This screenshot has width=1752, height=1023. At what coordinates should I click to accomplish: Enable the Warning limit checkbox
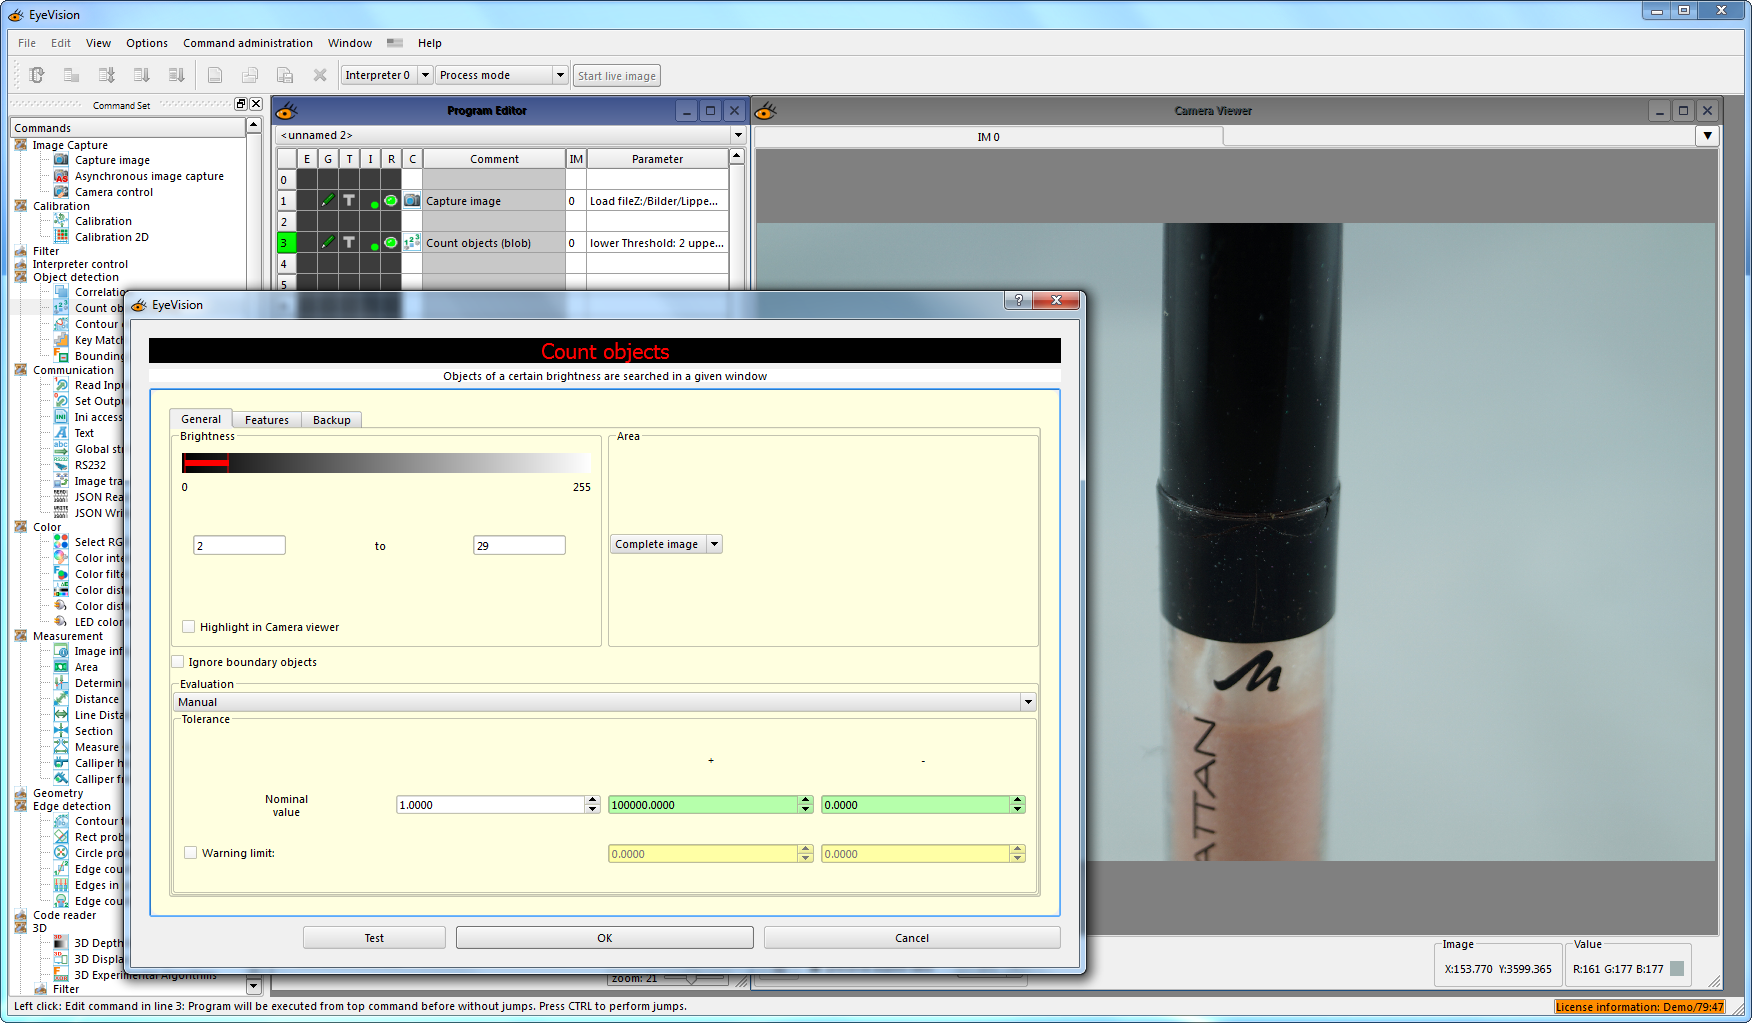click(x=191, y=853)
